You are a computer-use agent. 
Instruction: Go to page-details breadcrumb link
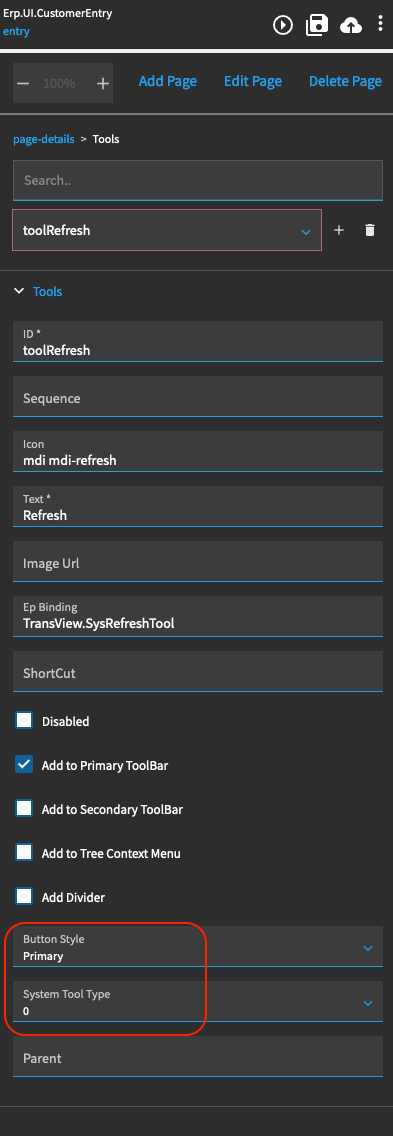coord(44,138)
